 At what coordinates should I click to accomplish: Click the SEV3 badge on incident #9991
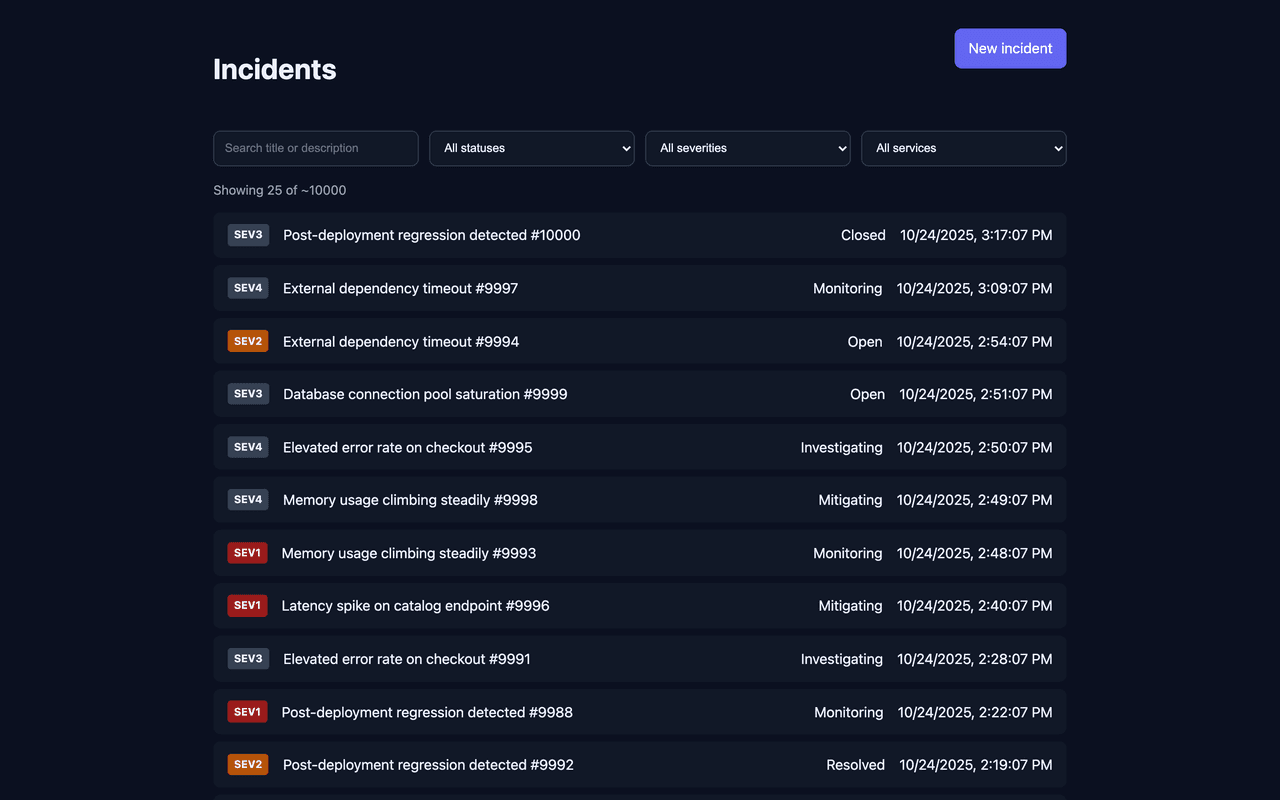click(248, 659)
